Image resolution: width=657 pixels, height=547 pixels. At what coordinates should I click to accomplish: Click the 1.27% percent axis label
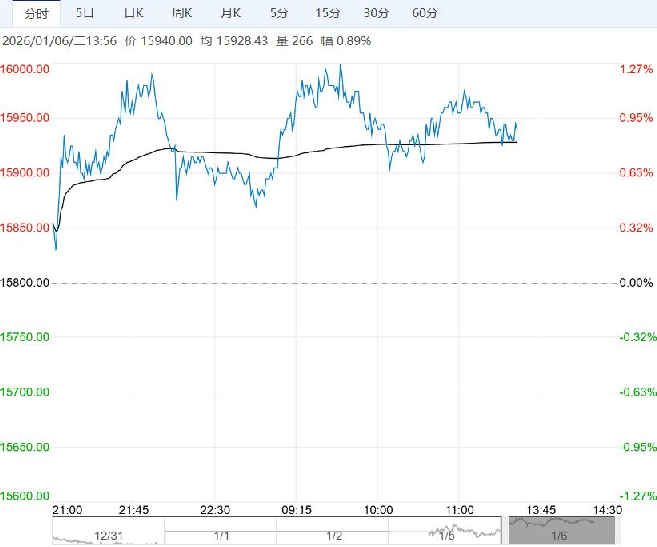636,69
